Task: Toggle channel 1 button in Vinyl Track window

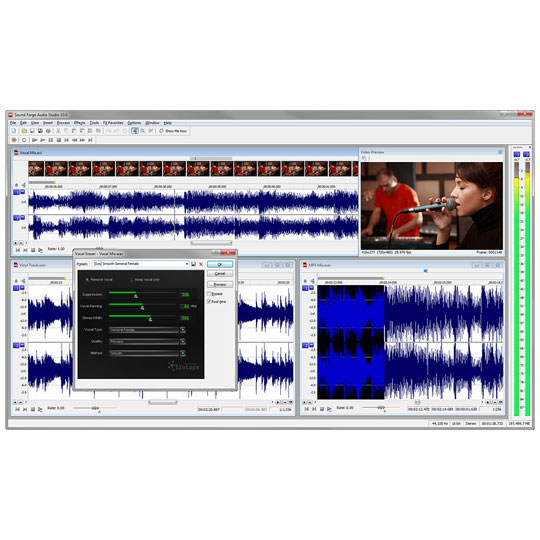Action: click(x=16, y=288)
